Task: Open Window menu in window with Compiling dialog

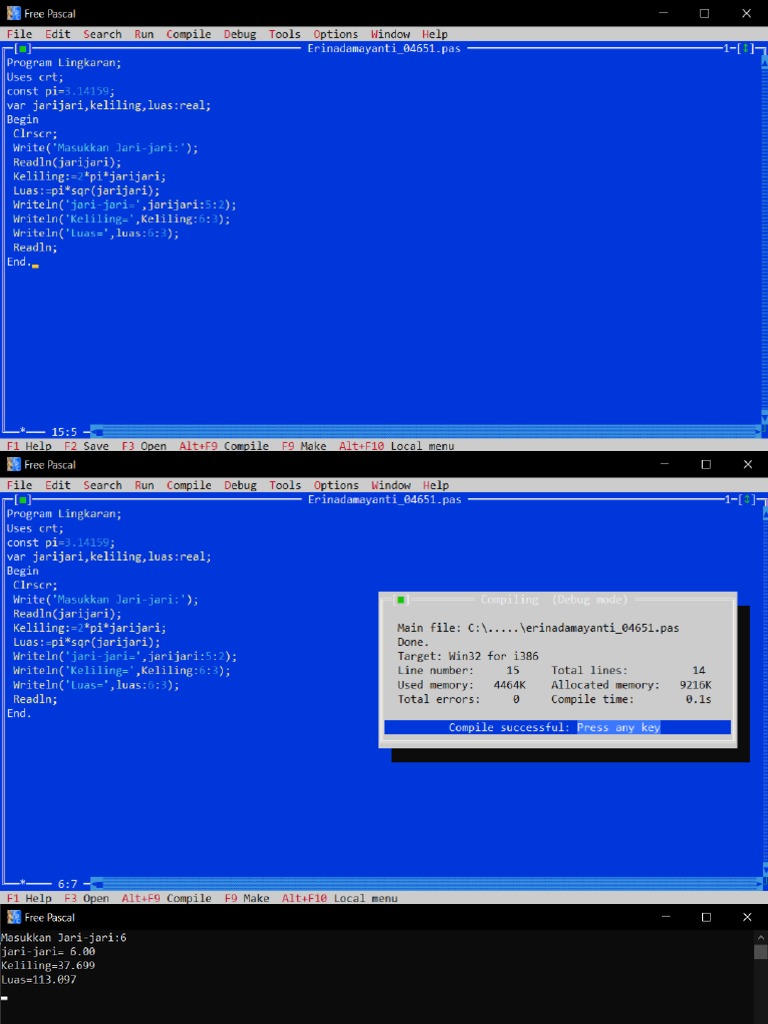Action: pyautogui.click(x=391, y=485)
